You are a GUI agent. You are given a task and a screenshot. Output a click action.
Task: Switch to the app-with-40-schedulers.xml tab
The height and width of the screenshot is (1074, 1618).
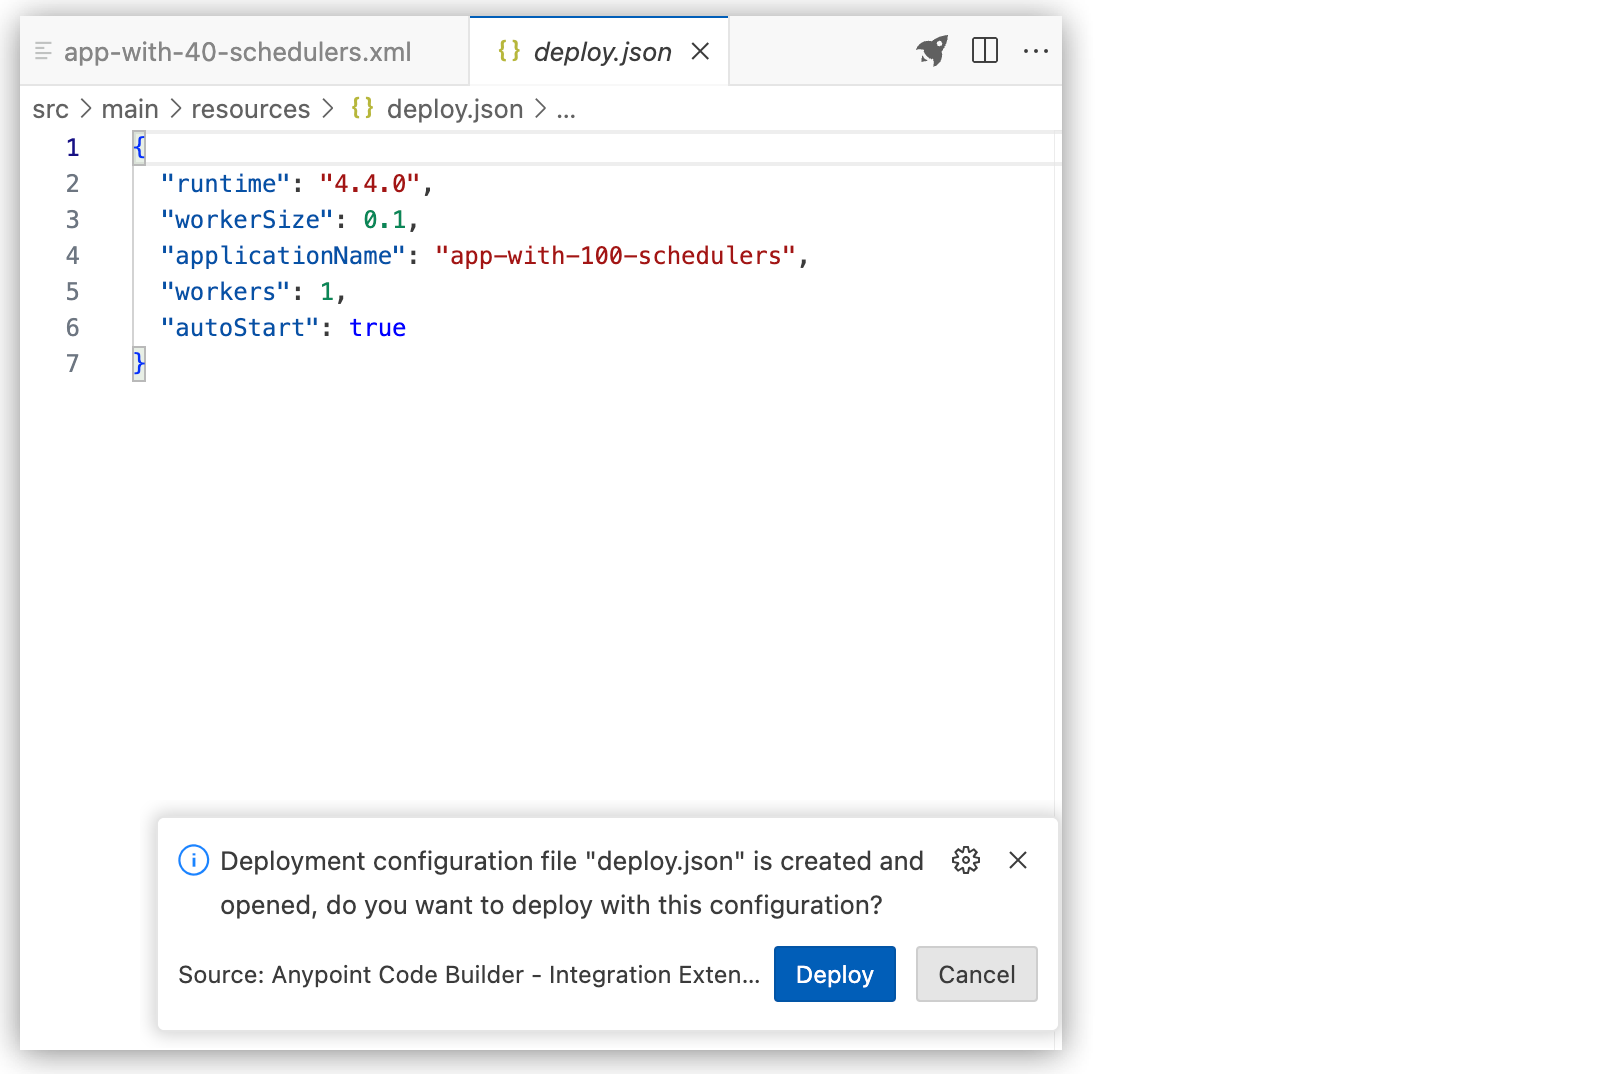click(x=237, y=51)
